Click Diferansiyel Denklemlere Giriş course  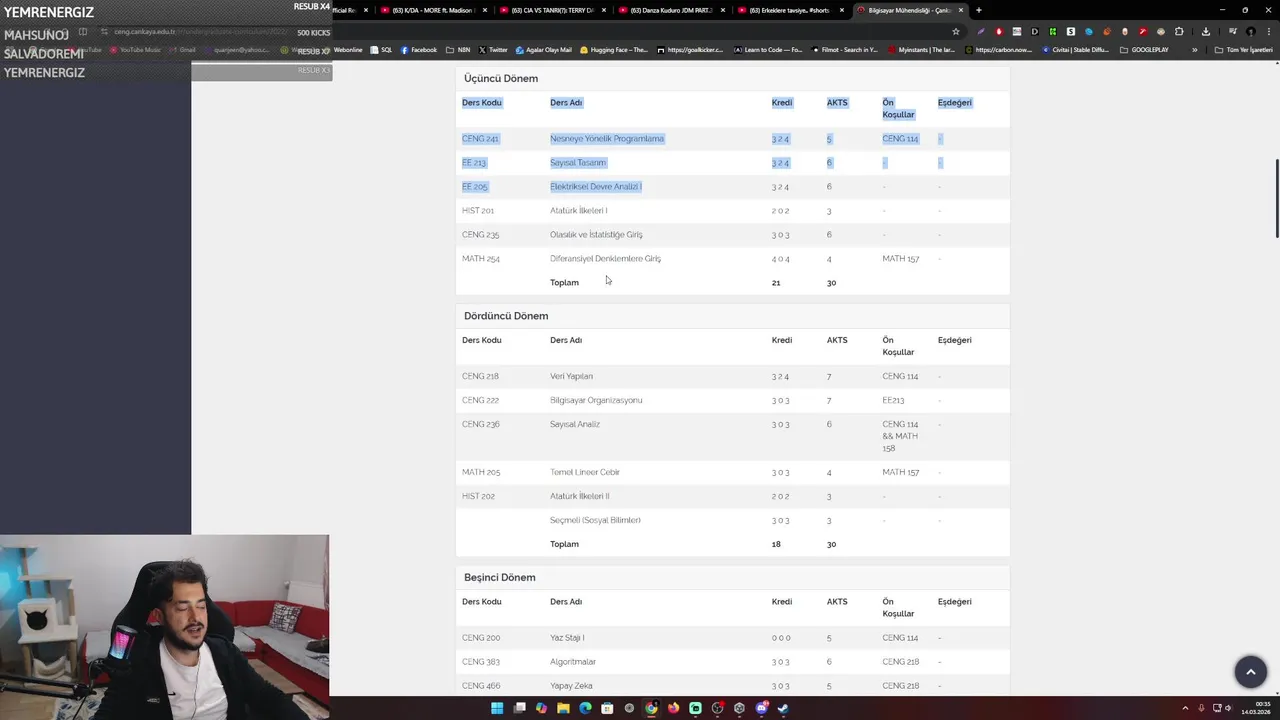coord(605,259)
